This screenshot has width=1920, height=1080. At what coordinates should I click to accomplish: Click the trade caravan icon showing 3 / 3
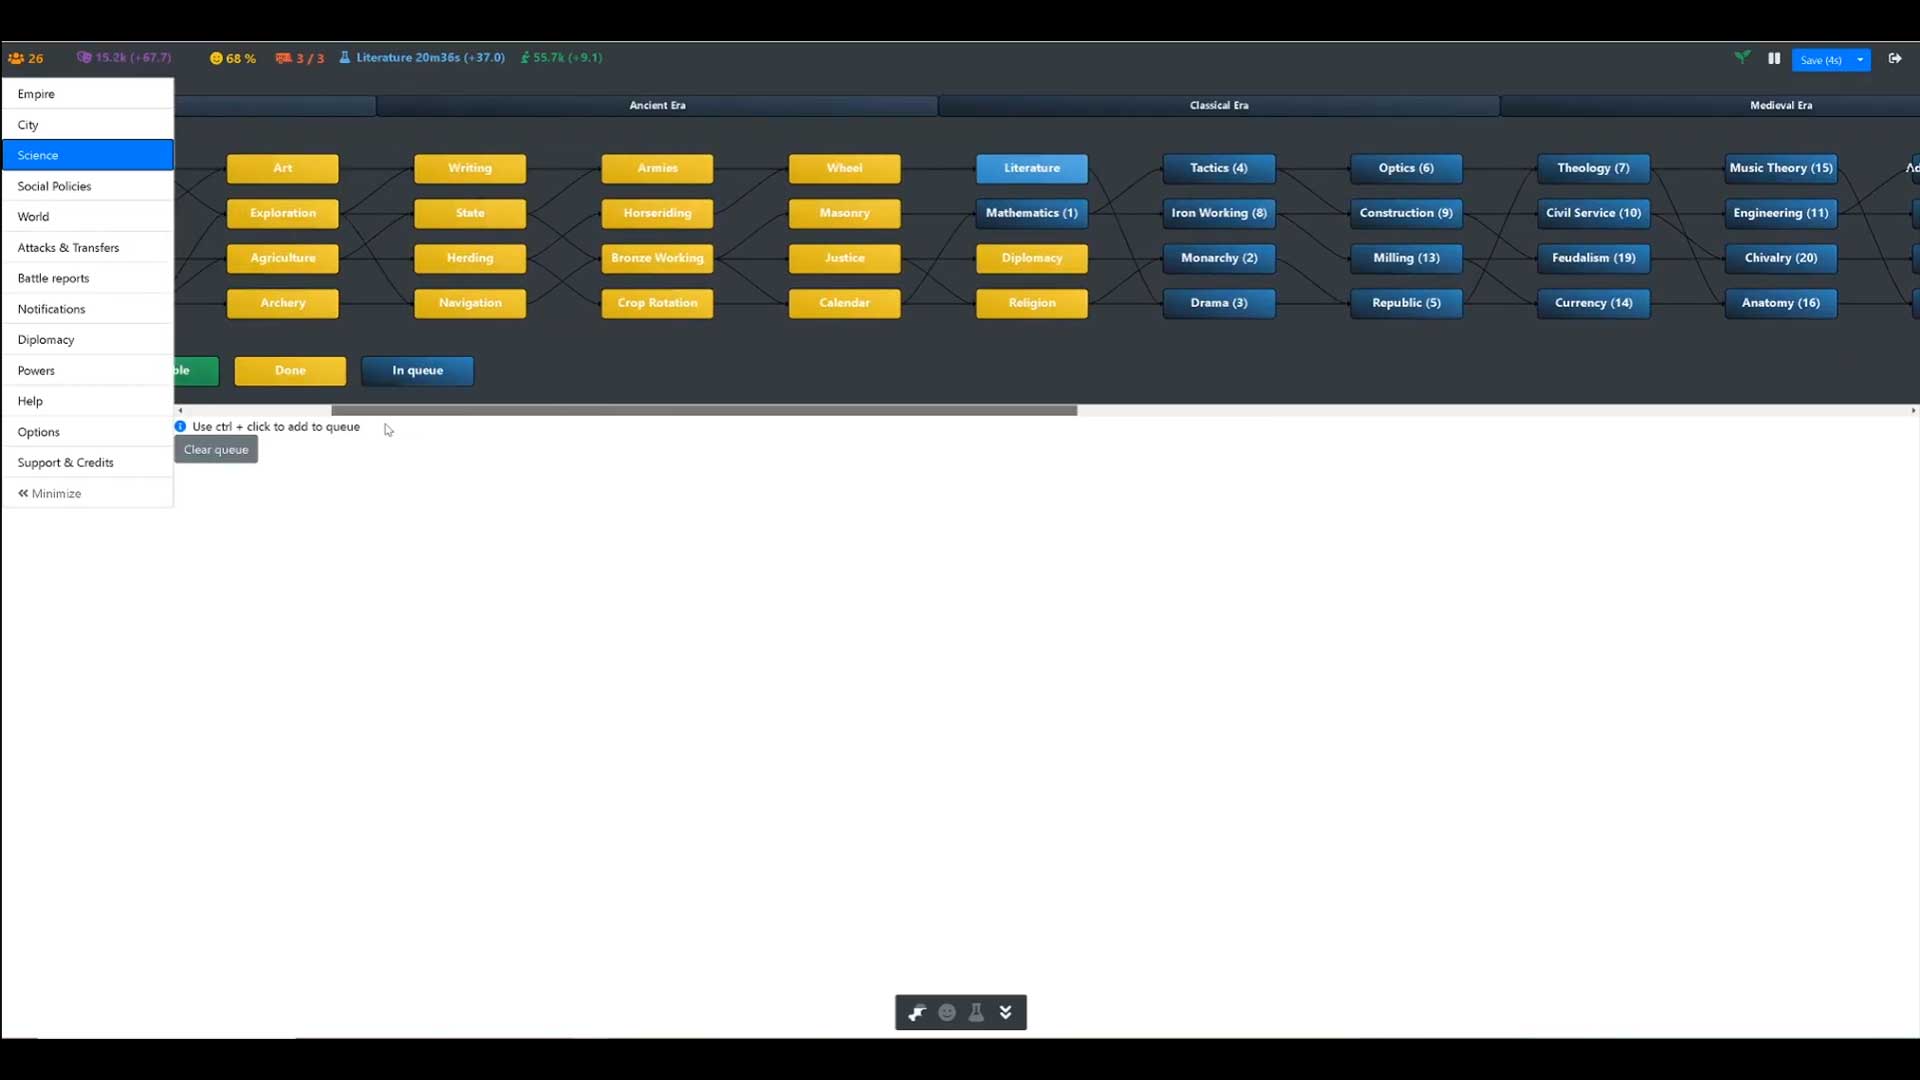coord(283,59)
